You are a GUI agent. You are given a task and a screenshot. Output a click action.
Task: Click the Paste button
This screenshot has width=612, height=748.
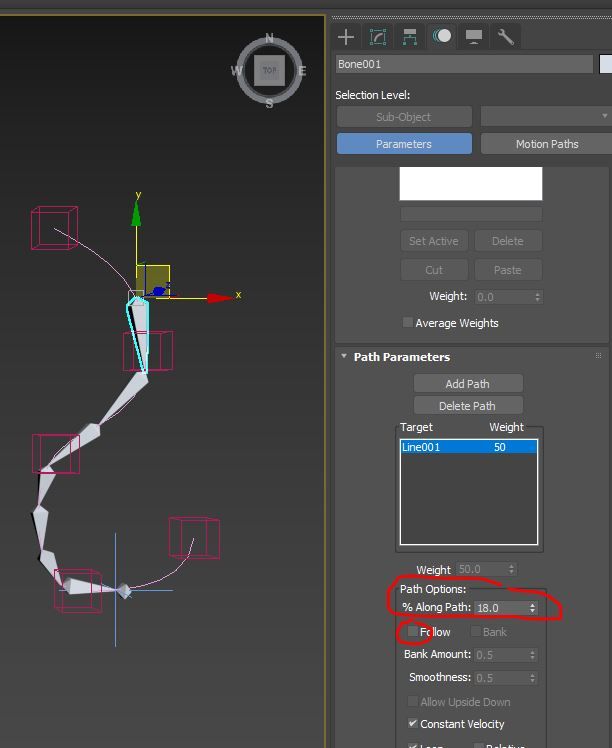click(508, 270)
